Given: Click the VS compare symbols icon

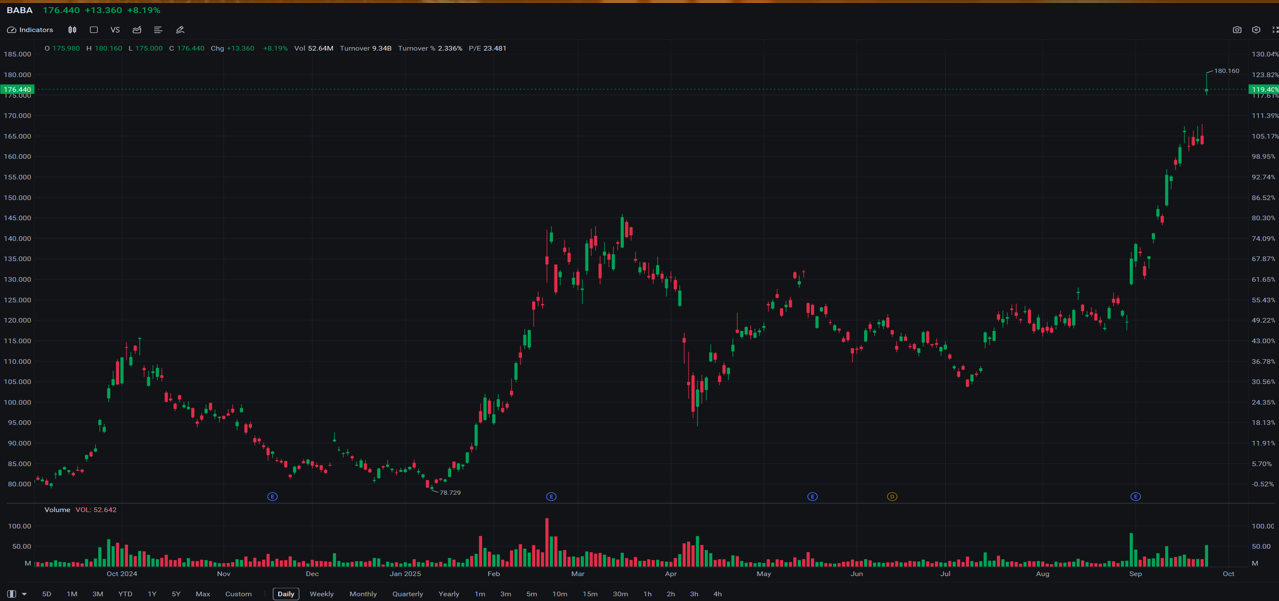Looking at the screenshot, I should [115, 30].
